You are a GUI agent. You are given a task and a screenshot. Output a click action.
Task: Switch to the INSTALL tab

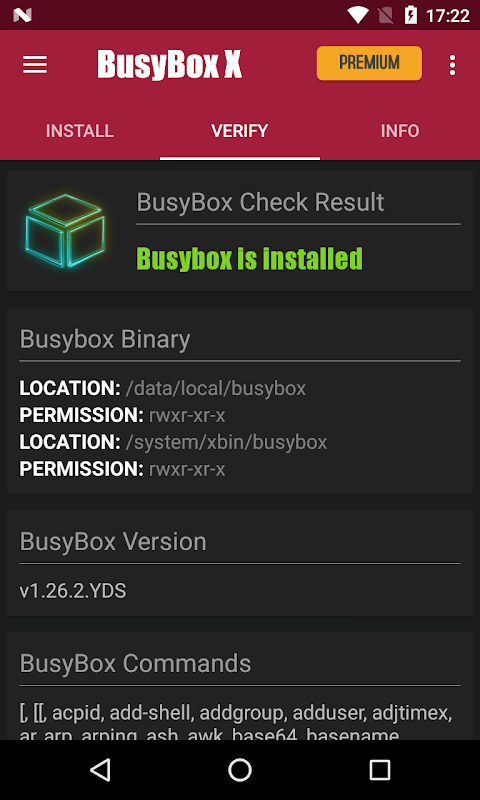click(x=80, y=131)
